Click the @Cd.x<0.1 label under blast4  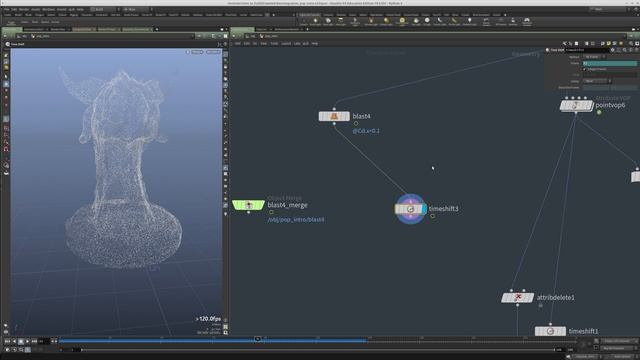point(366,131)
